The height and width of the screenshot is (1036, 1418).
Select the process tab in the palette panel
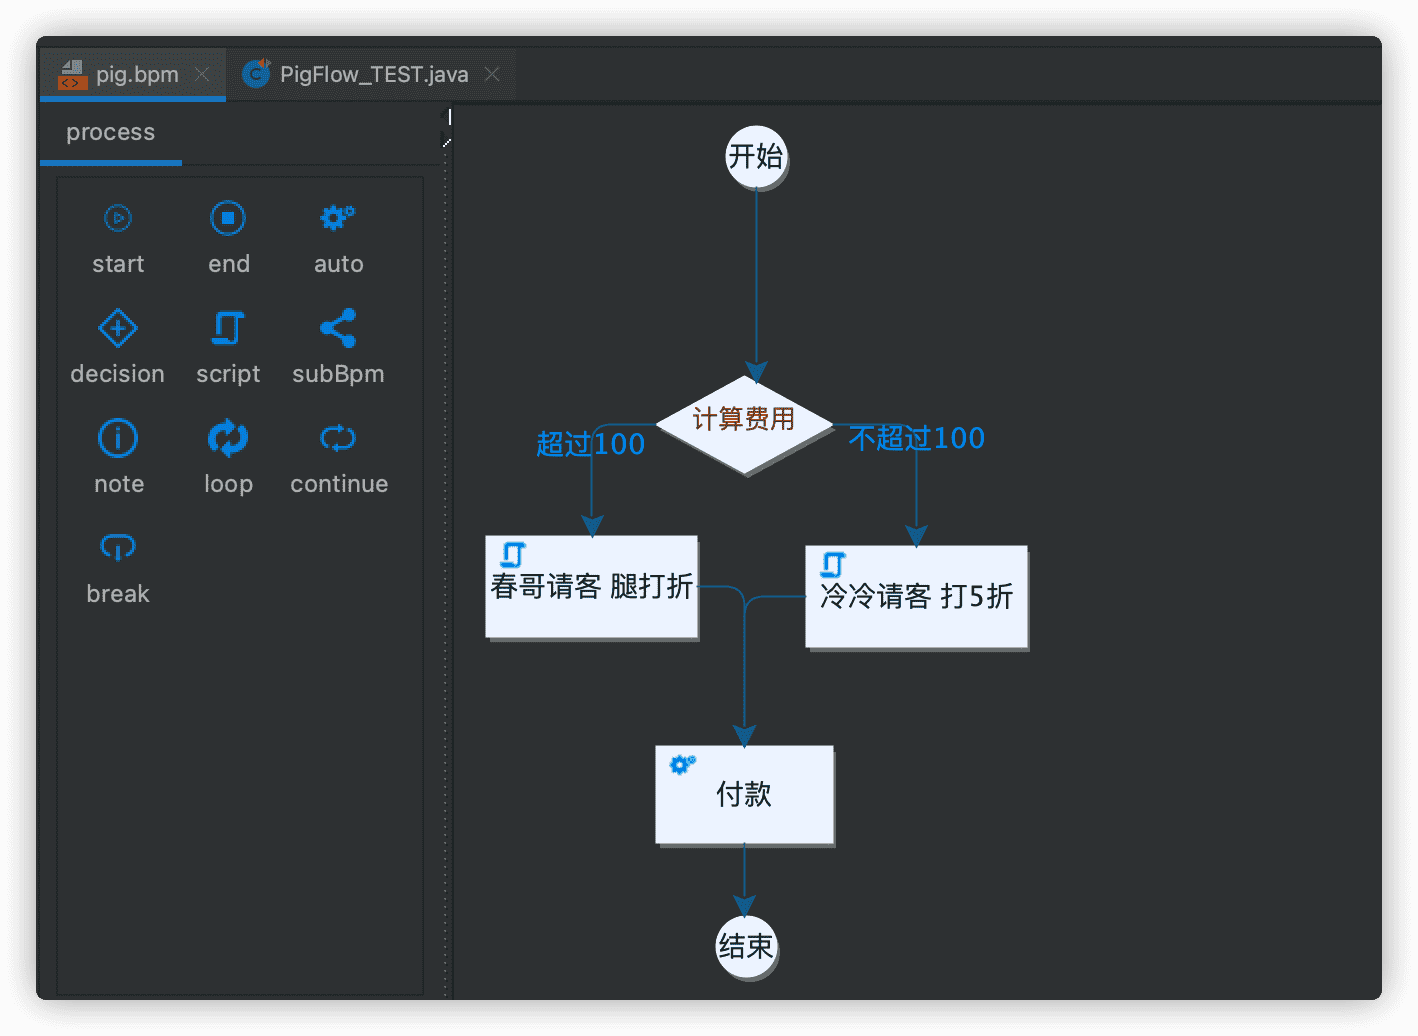110,132
